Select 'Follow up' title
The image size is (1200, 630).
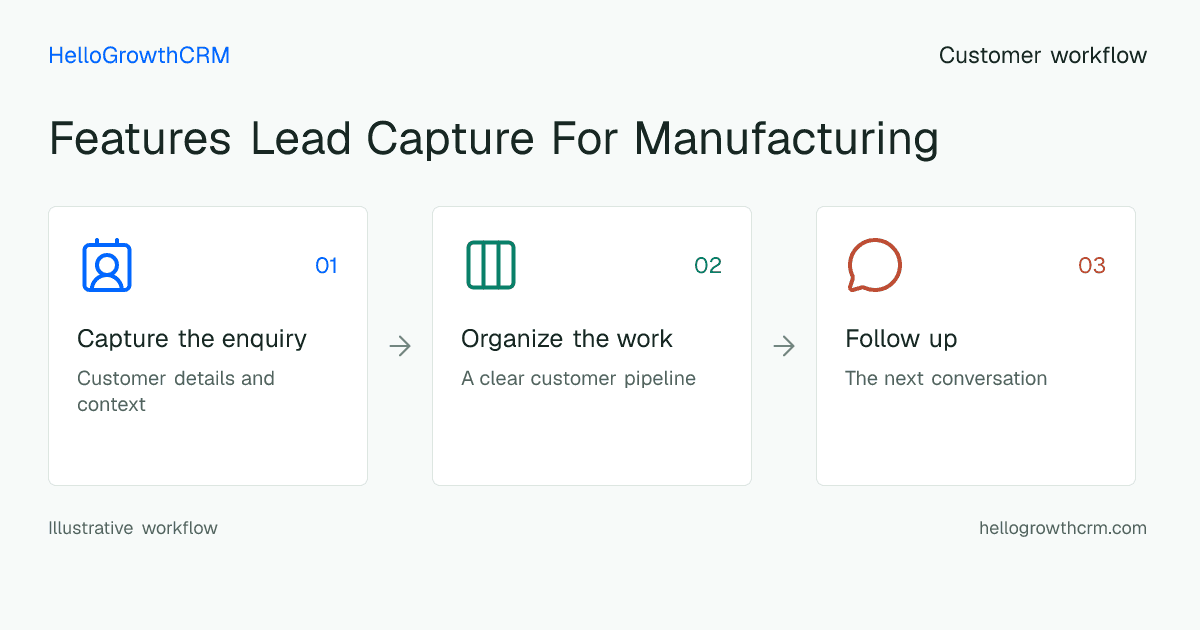901,339
